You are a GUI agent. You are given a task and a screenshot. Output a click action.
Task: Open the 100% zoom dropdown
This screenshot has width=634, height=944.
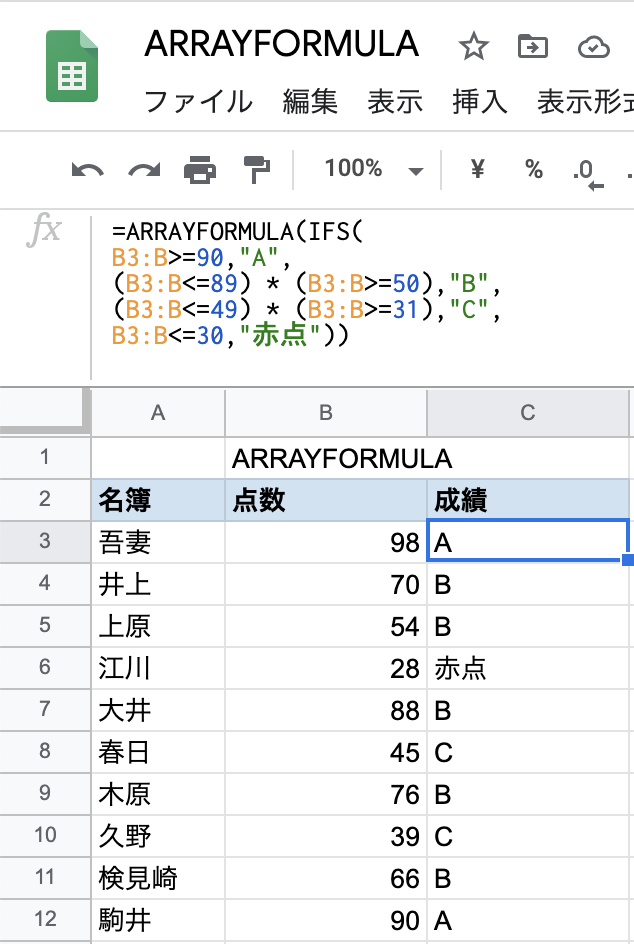coord(373,169)
